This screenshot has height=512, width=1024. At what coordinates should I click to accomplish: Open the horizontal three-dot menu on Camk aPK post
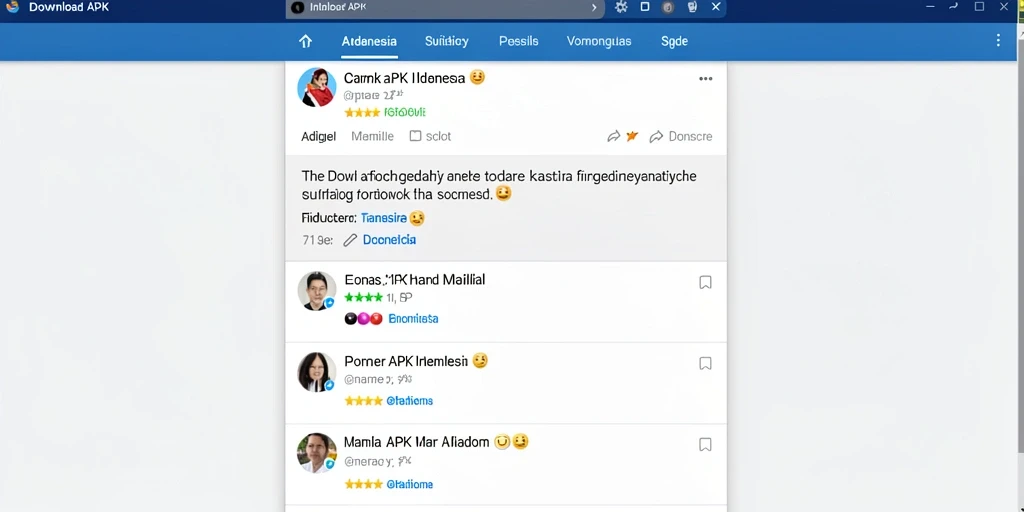click(x=705, y=78)
